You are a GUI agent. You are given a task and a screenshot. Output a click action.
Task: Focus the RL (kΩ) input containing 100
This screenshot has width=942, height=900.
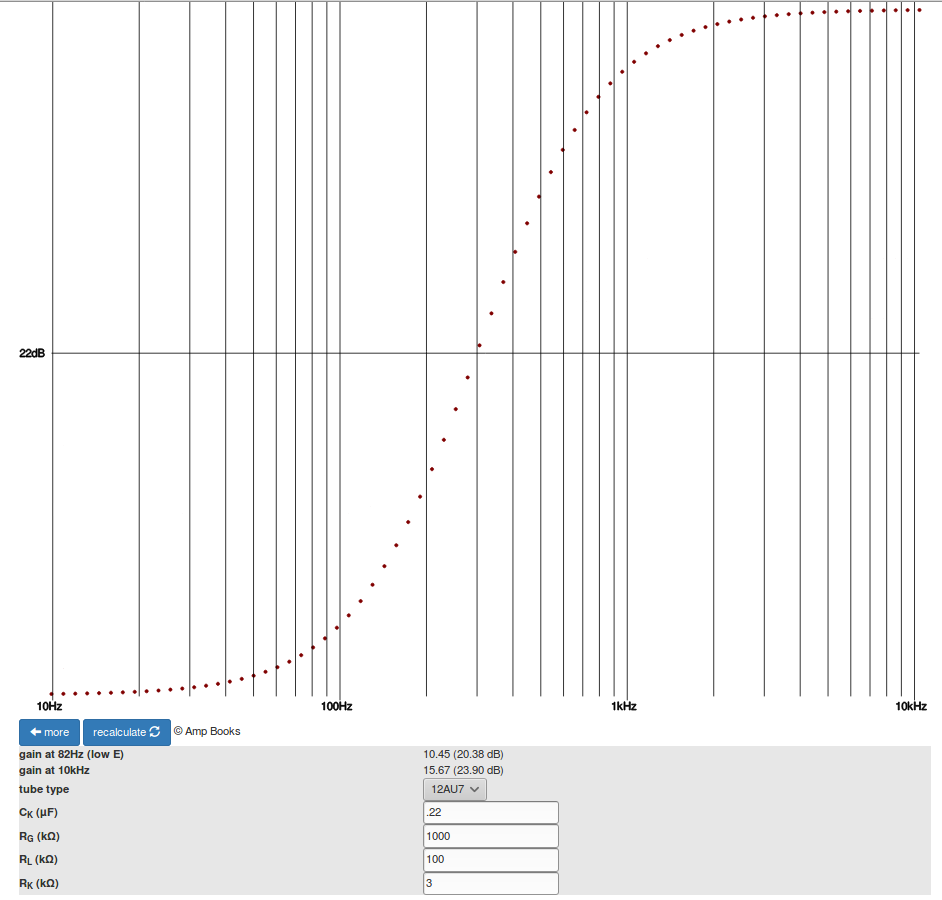coord(491,860)
